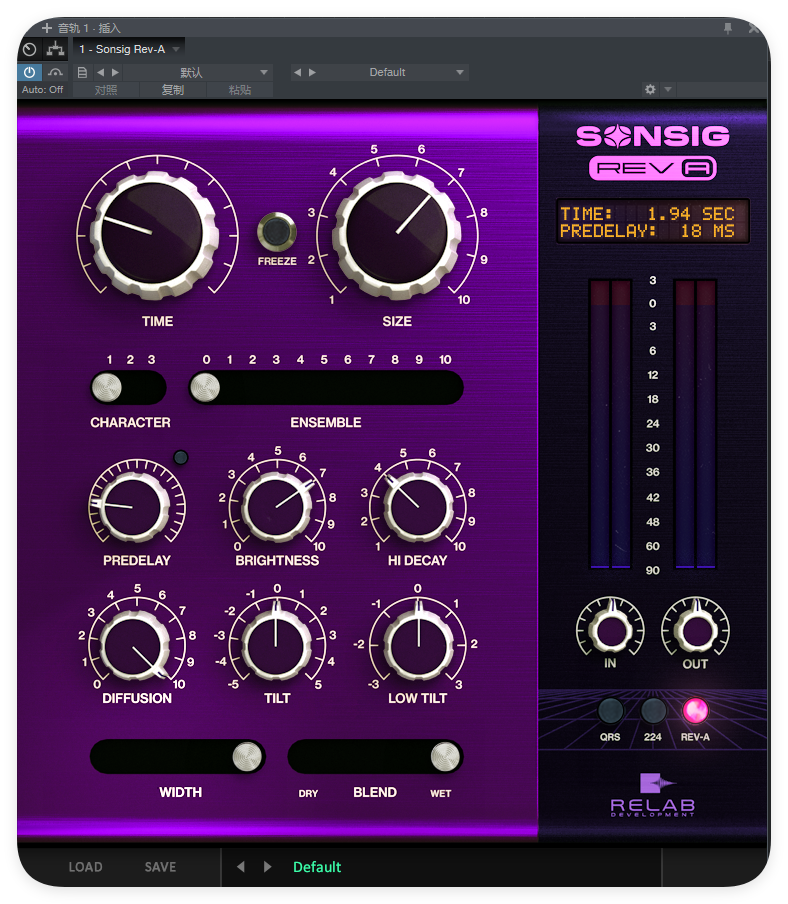Viewport: 788px width, 904px height.
Task: Click the 音轨 1 - 插入 title text
Action: 89,28
